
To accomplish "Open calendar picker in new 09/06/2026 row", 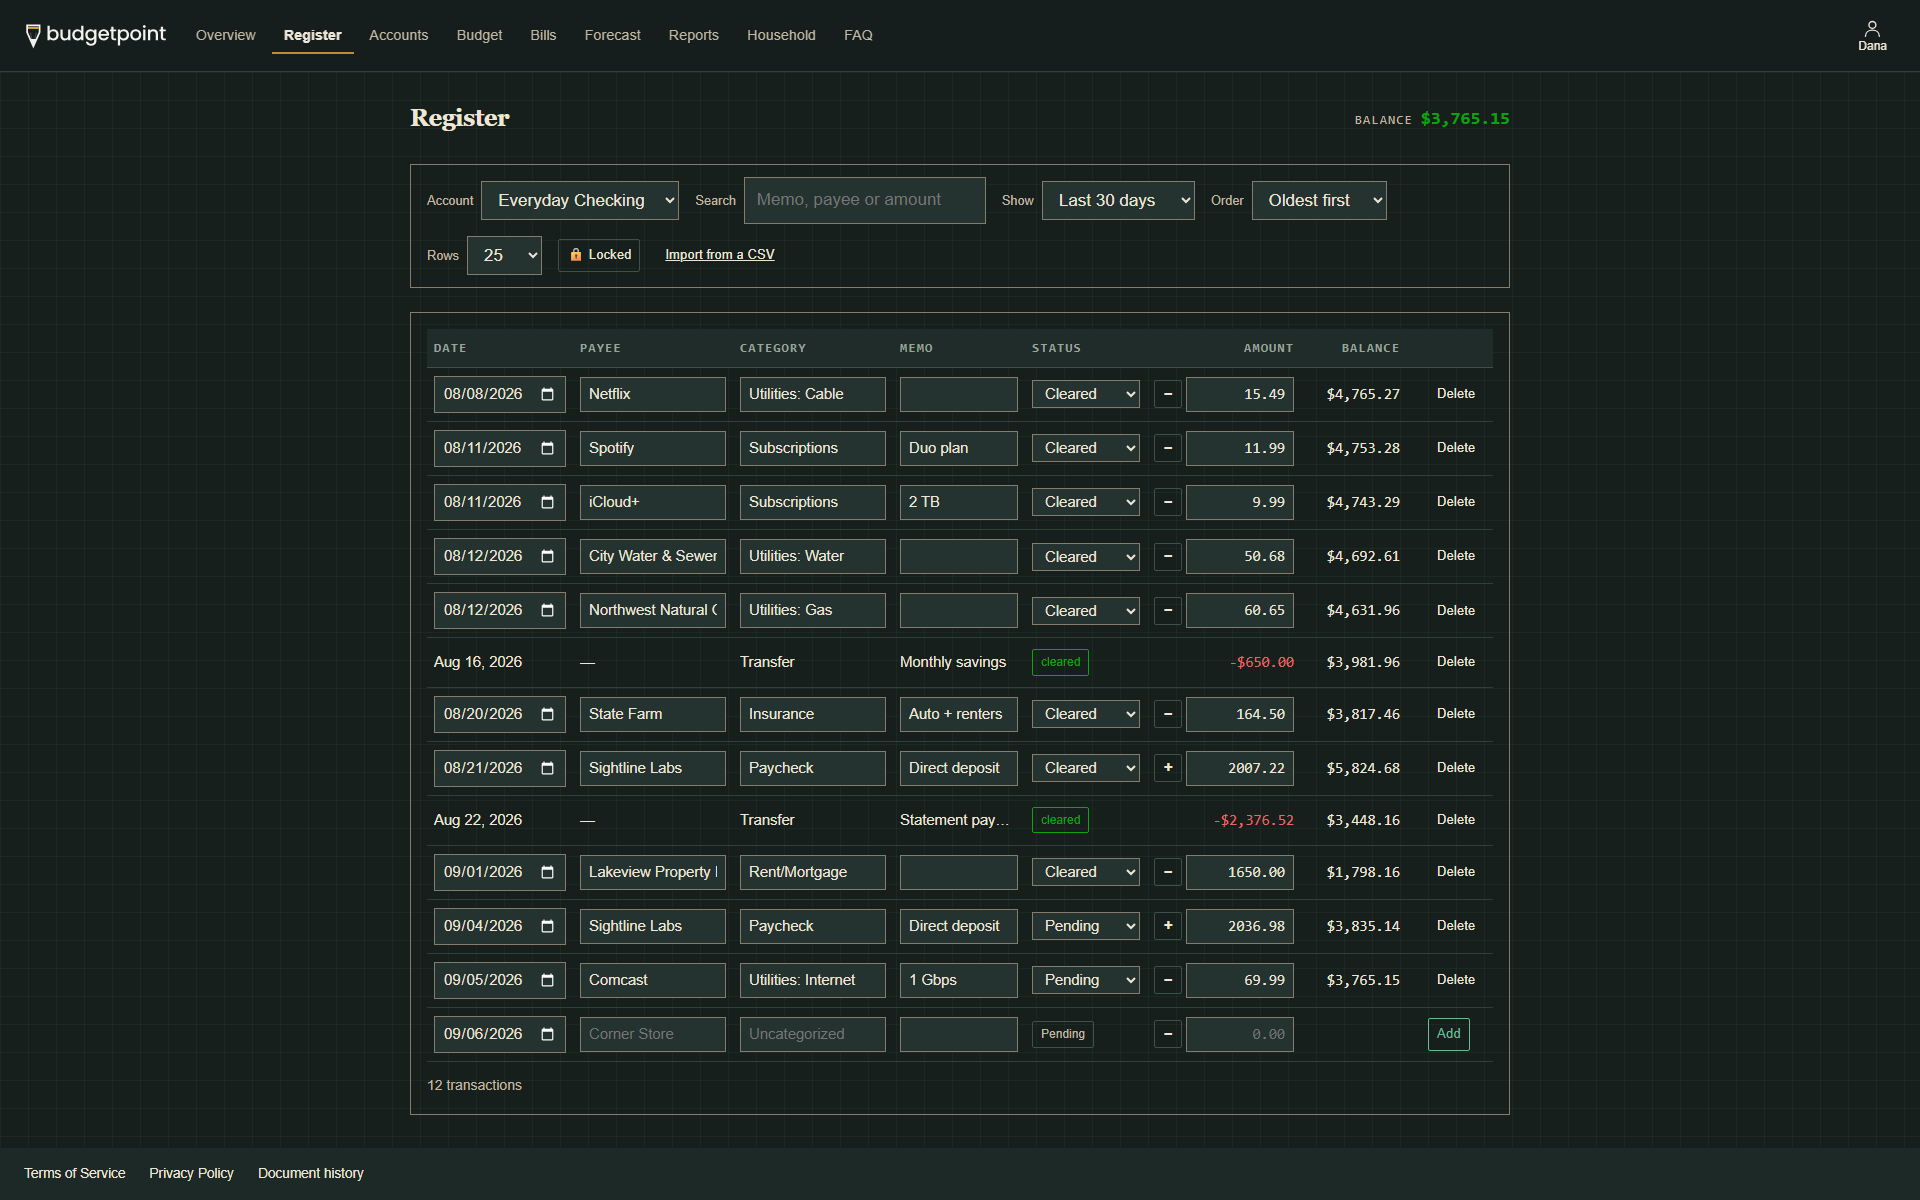I will [547, 1034].
